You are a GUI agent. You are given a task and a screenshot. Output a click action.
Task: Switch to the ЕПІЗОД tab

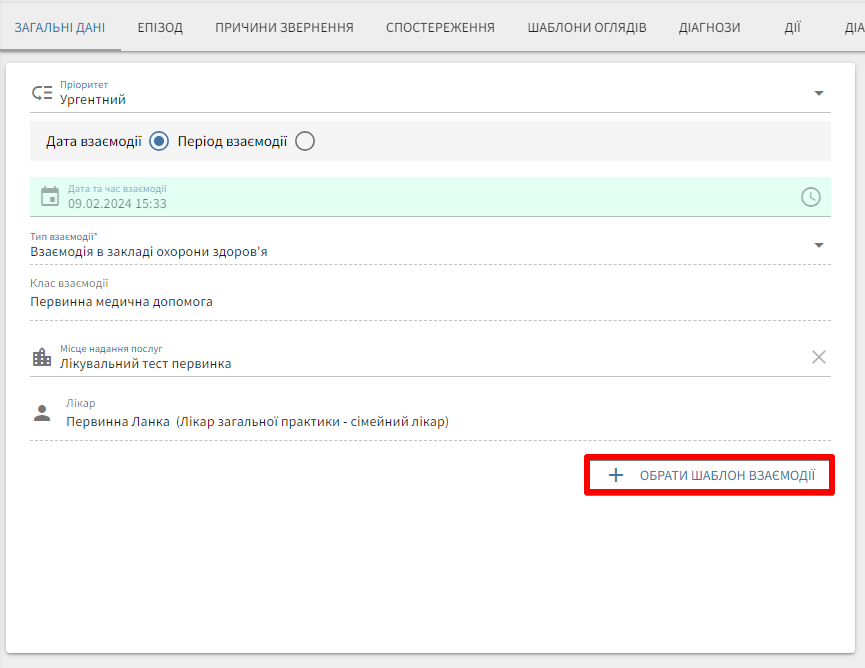(160, 27)
